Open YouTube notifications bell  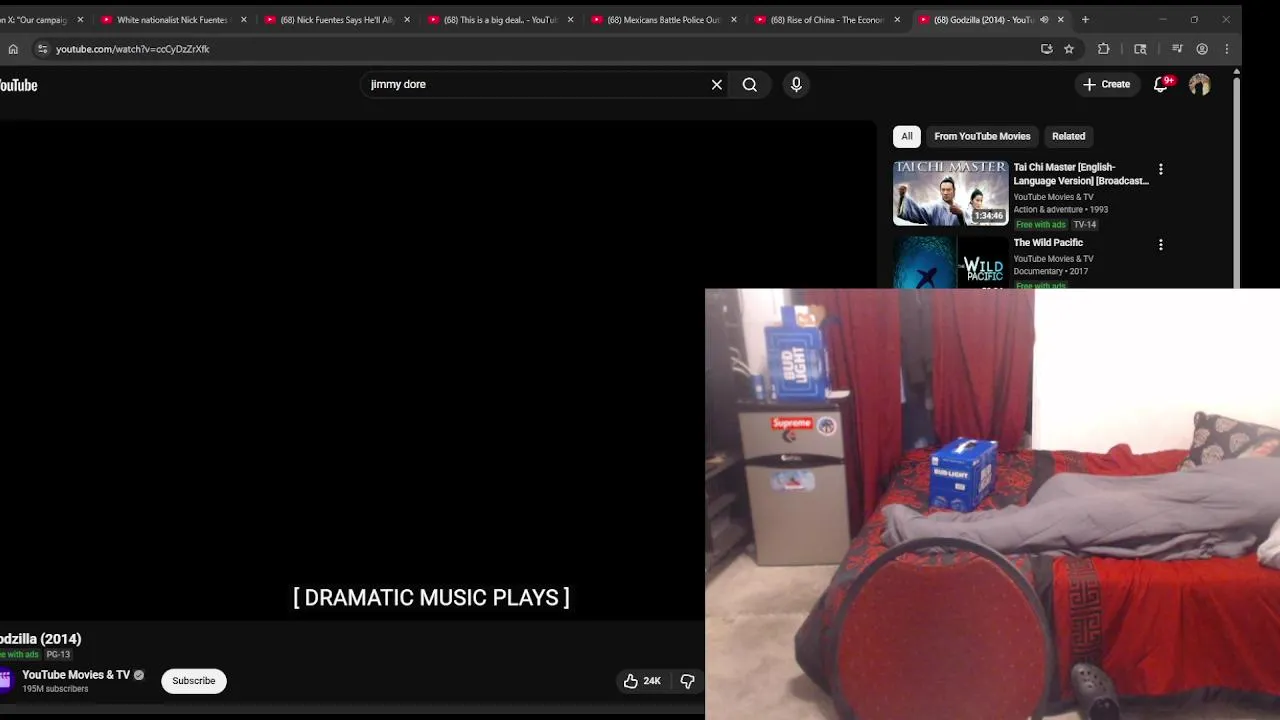(x=1161, y=84)
